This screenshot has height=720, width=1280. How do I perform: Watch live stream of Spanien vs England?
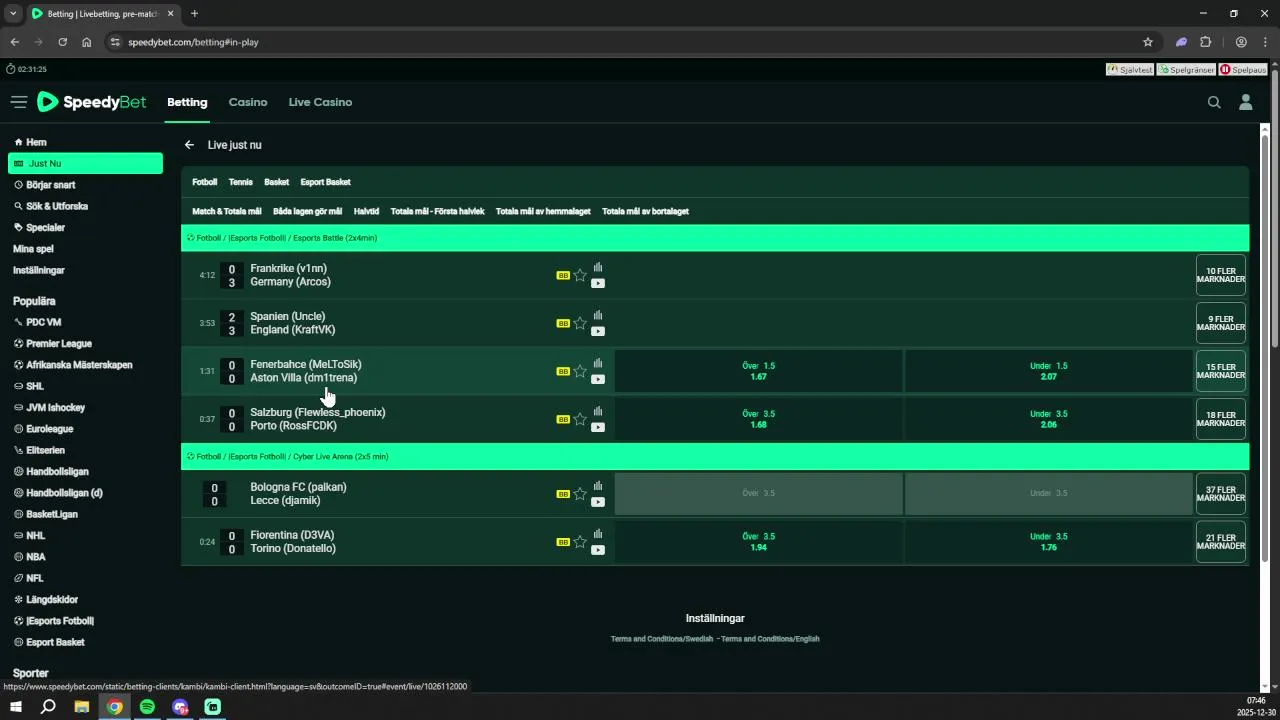pyautogui.click(x=598, y=331)
